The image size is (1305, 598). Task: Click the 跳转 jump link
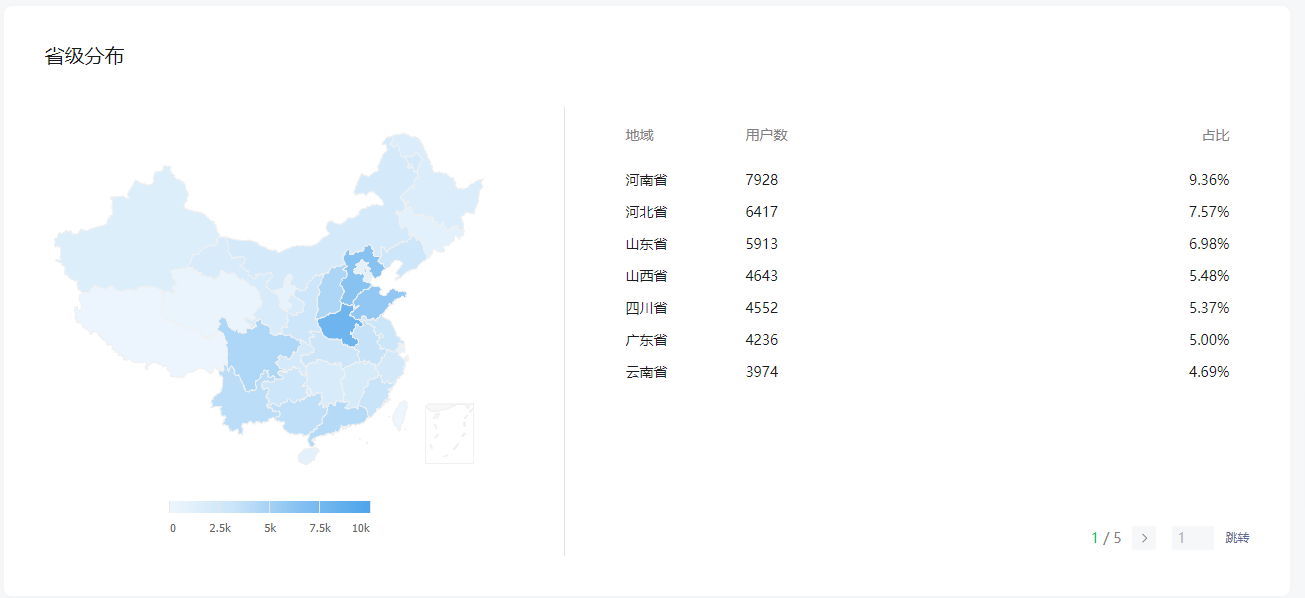[1237, 538]
